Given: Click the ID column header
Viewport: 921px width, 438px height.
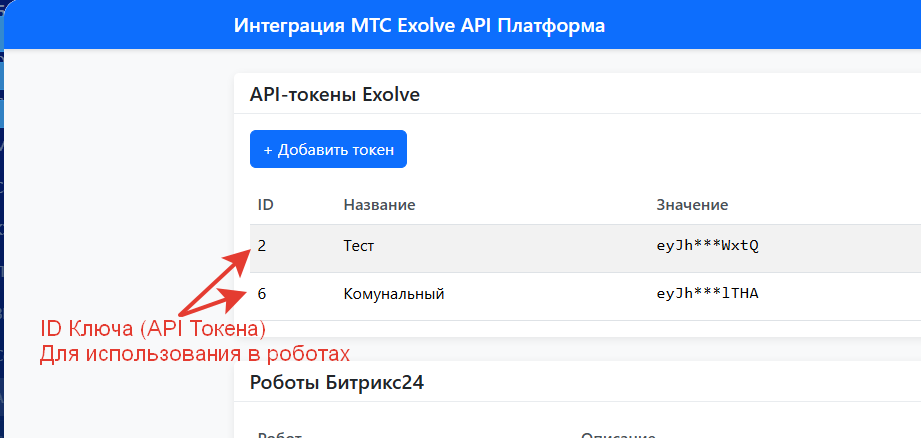Looking at the screenshot, I should [265, 205].
